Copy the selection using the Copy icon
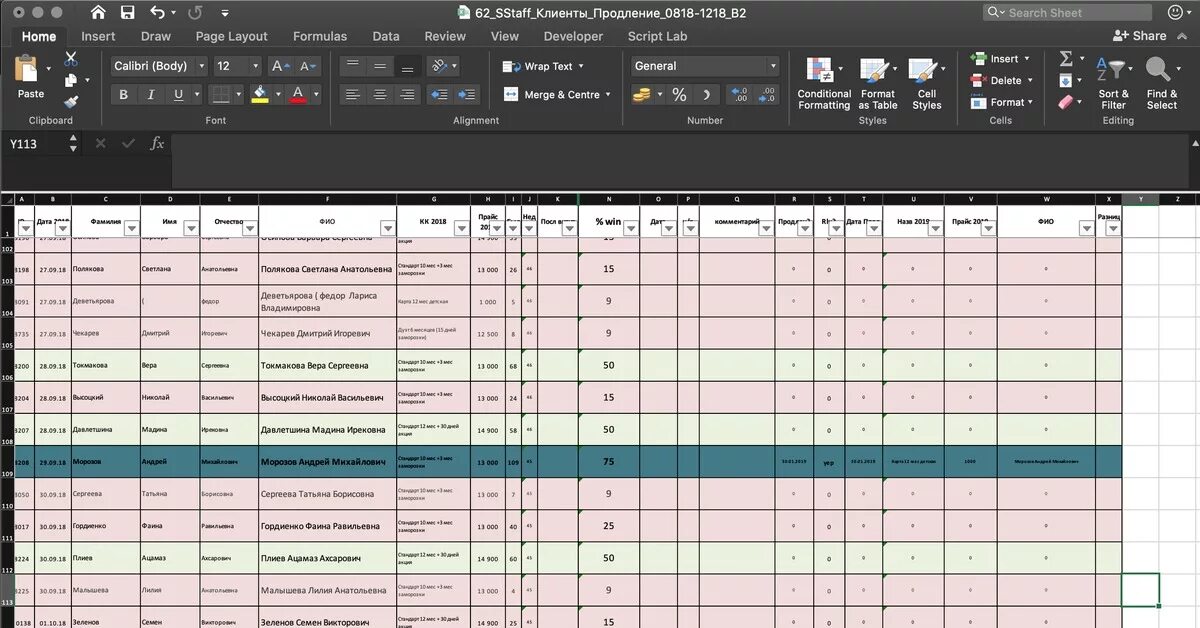Screen dimensions: 1200x628 (x=71, y=81)
